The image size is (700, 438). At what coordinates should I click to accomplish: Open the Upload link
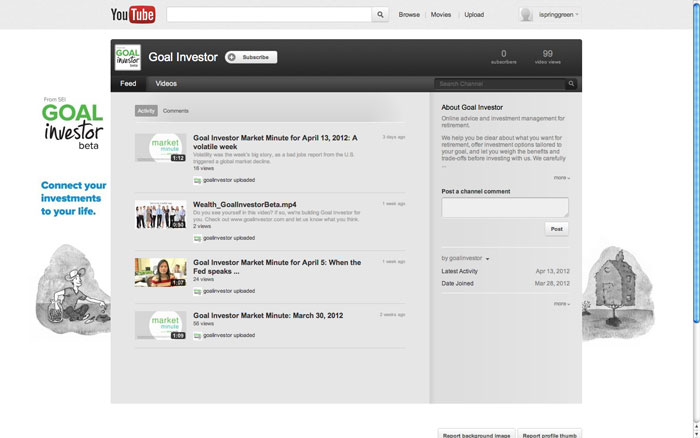tap(474, 15)
